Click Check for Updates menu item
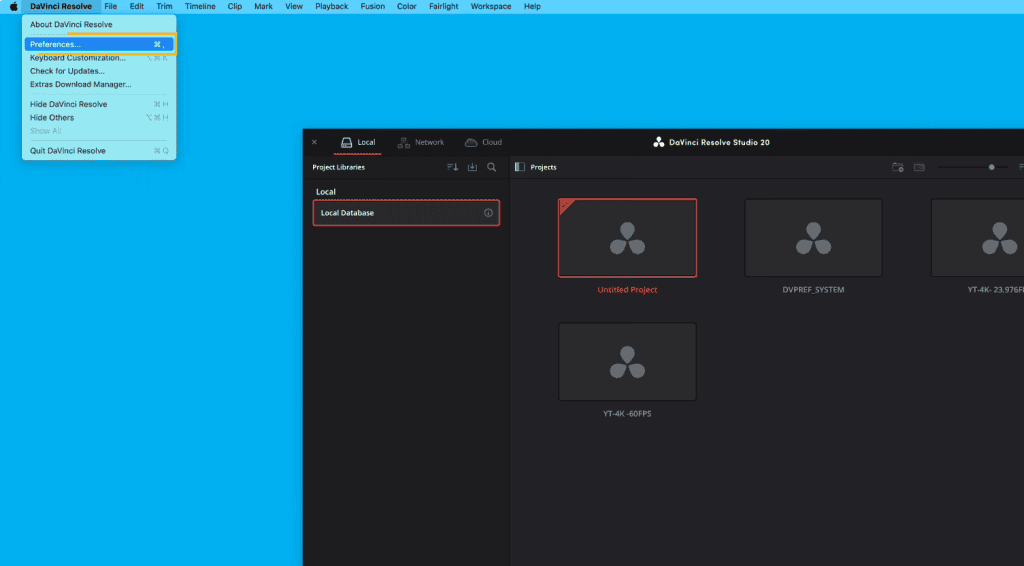Screen dimensions: 1024x566 pyautogui.click(x=67, y=71)
